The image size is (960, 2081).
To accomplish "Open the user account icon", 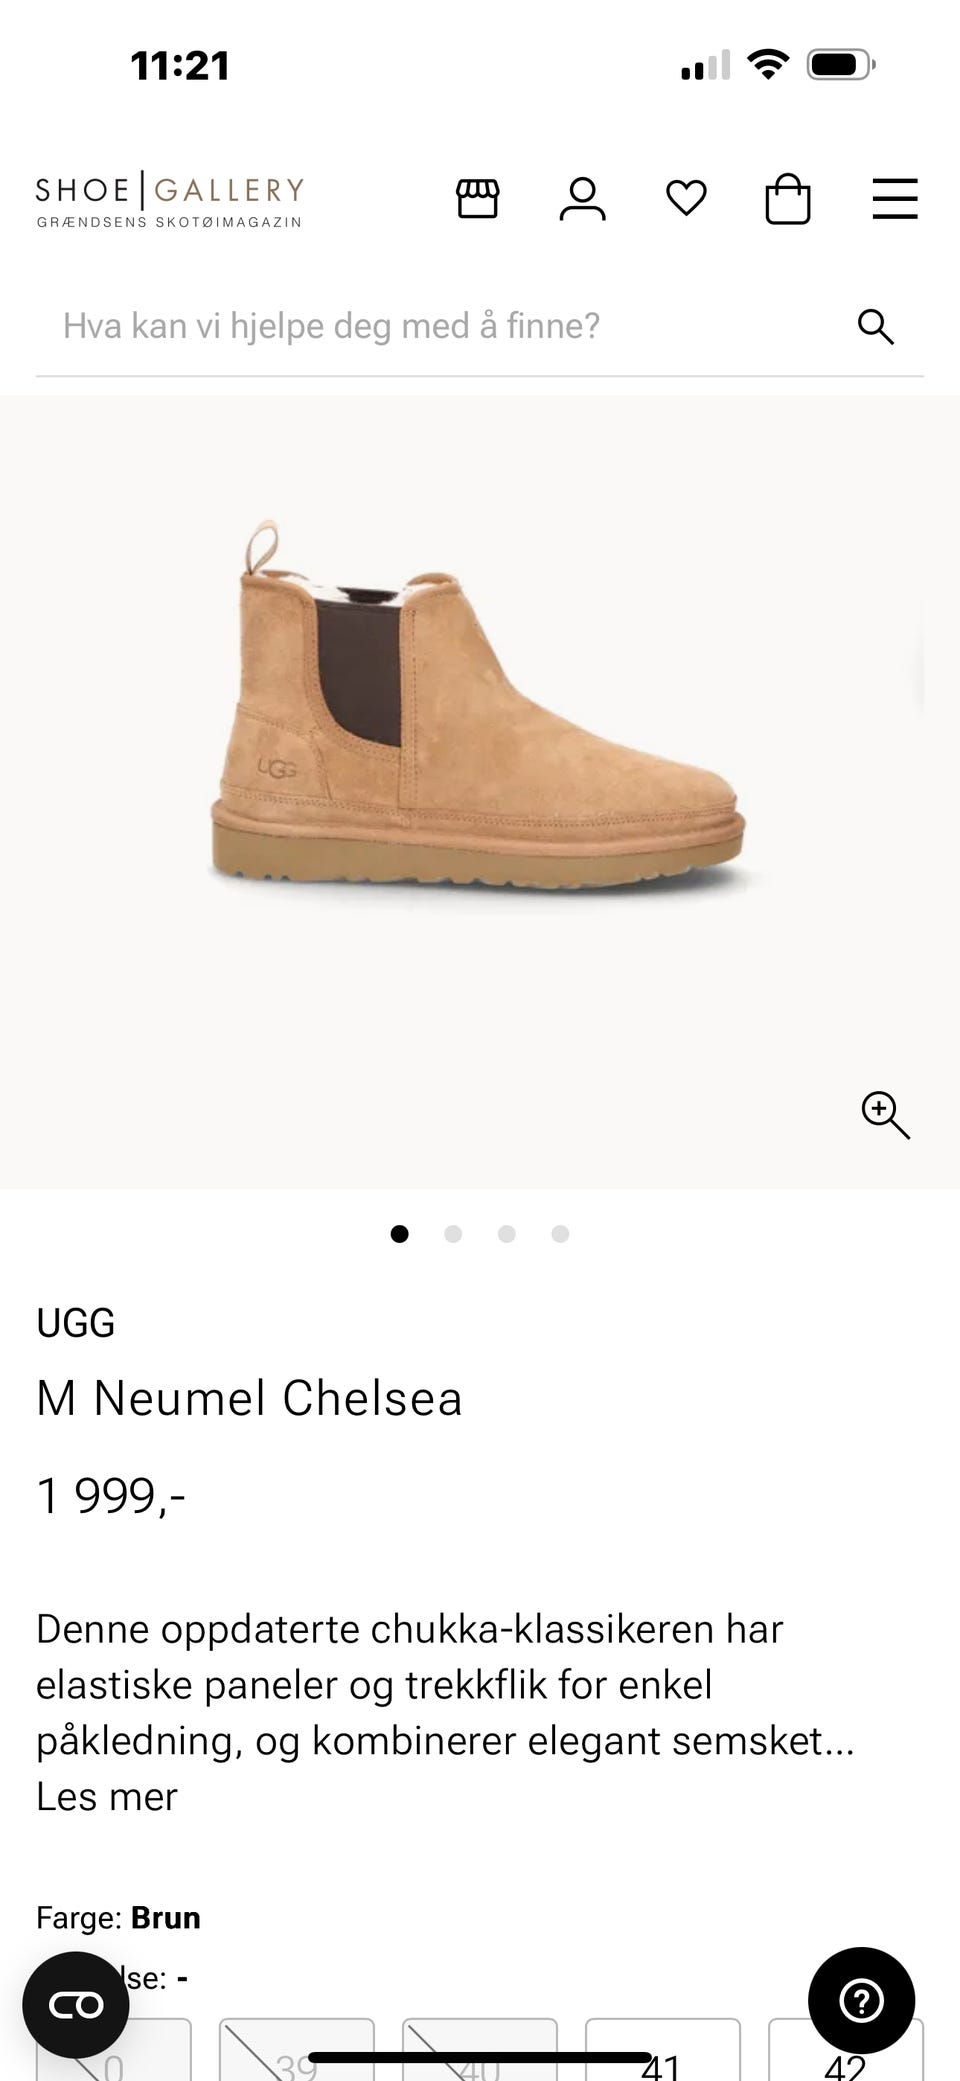I will (x=582, y=198).
